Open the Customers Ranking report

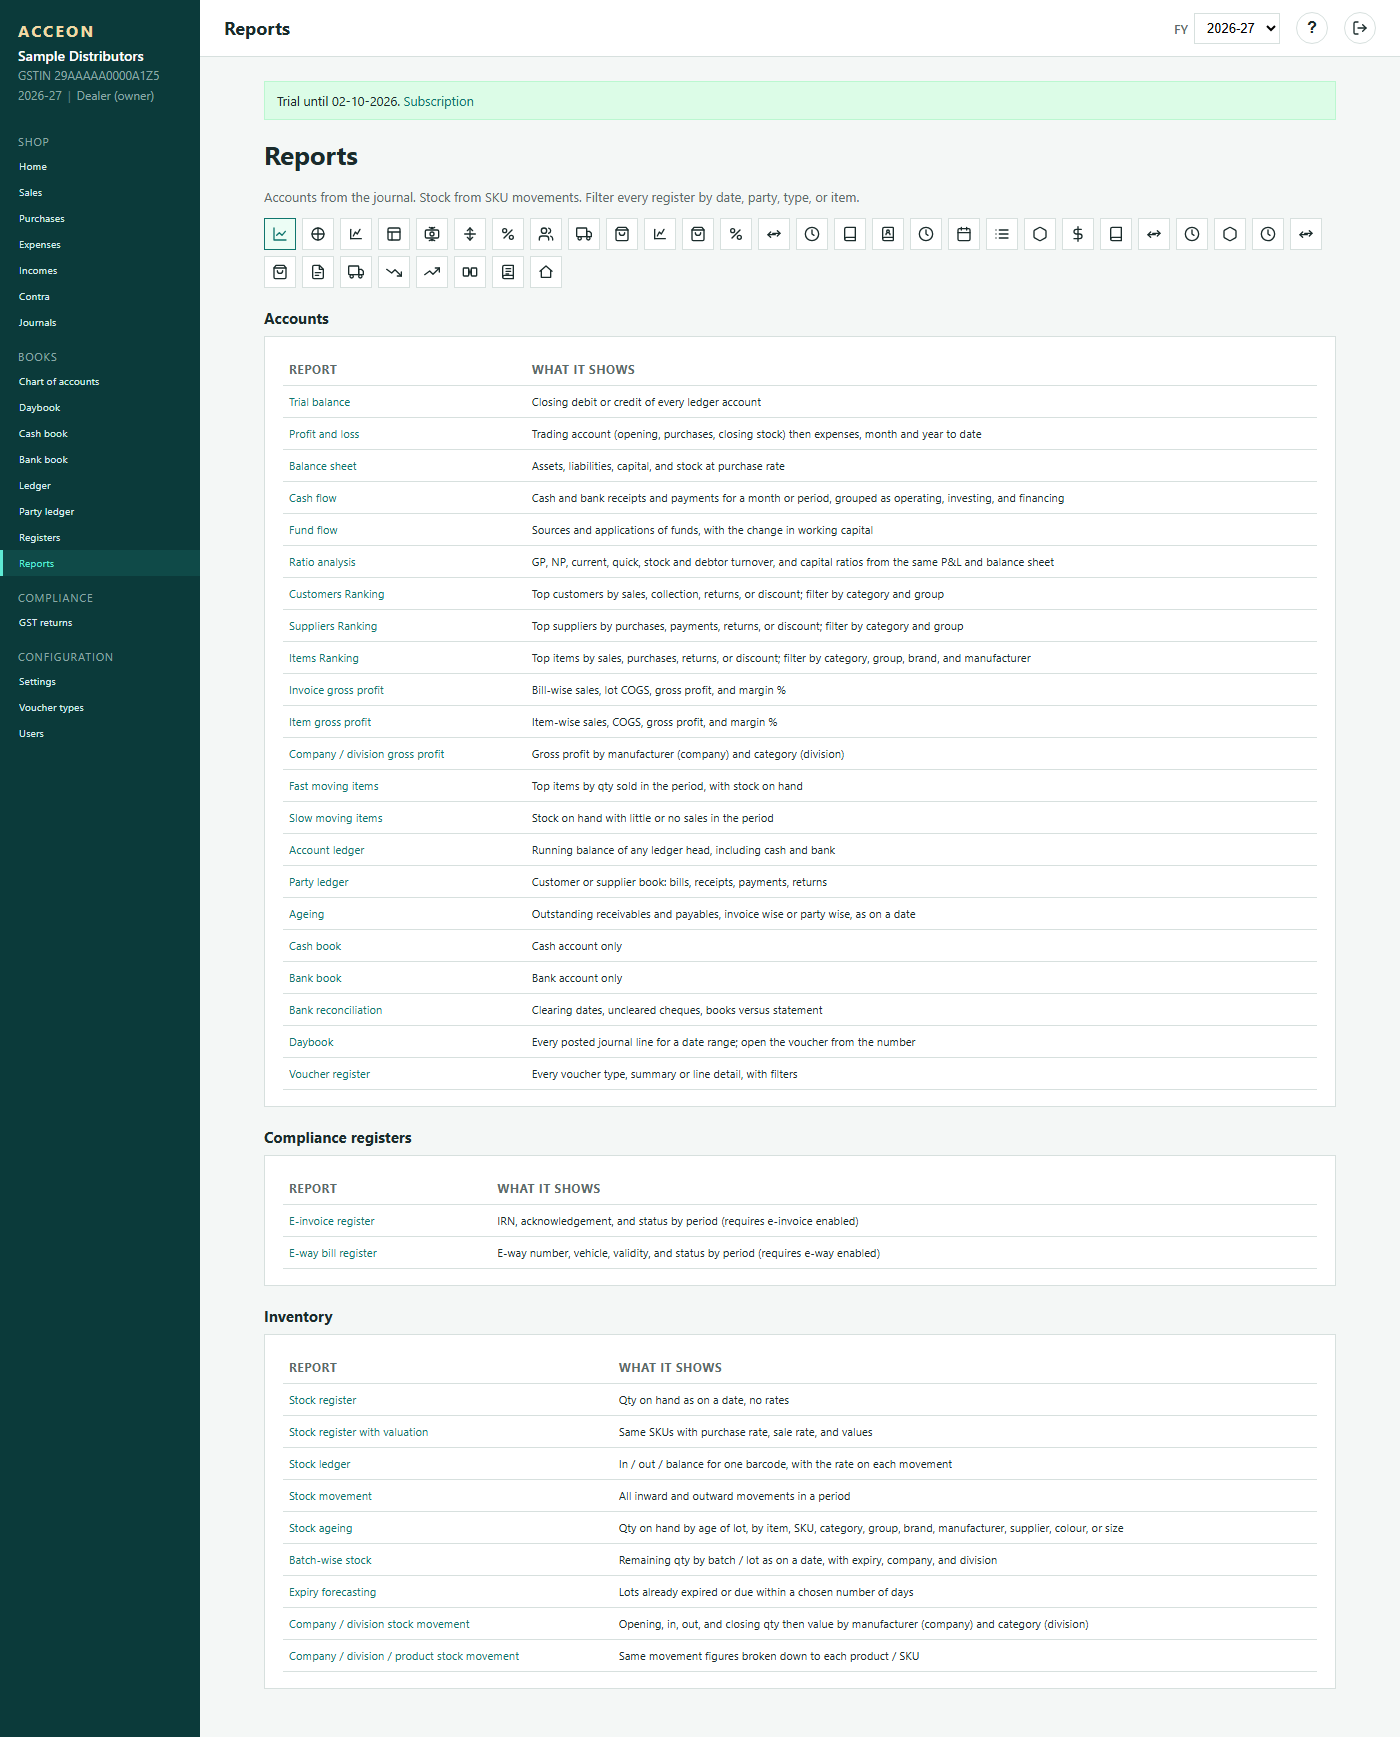(337, 594)
